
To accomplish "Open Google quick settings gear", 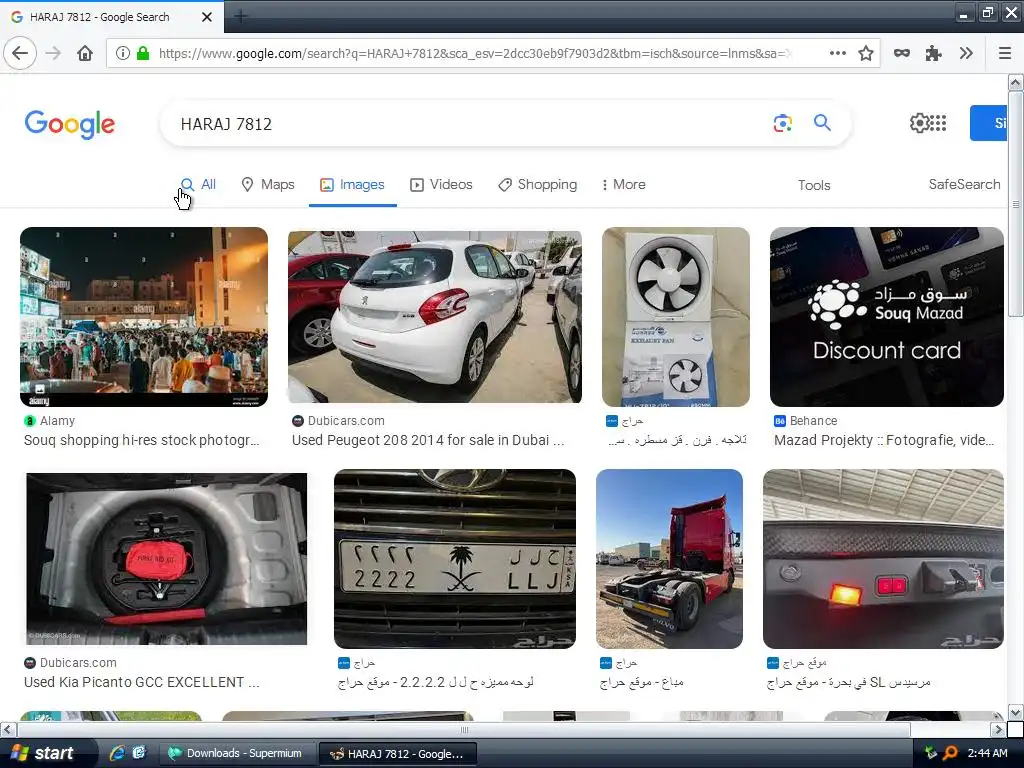I will pos(918,123).
